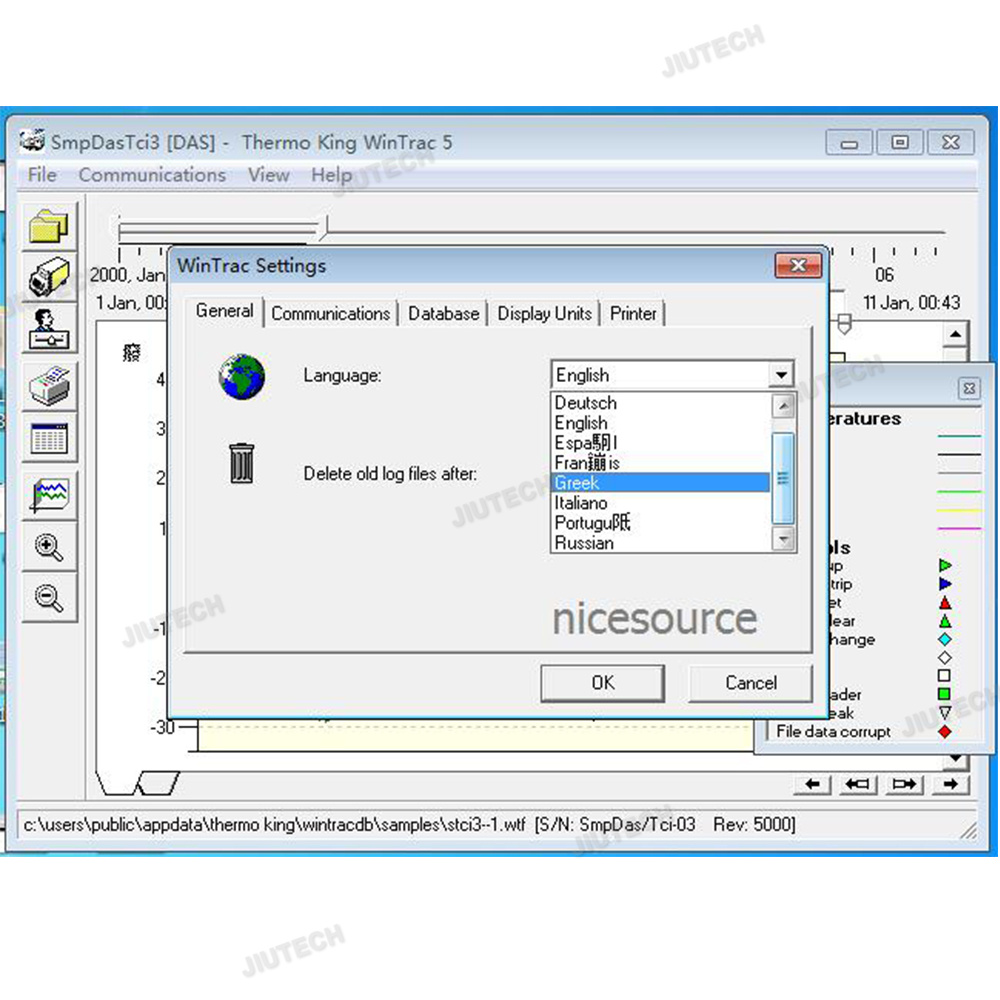Select Deutsch from the language list

coord(661,403)
